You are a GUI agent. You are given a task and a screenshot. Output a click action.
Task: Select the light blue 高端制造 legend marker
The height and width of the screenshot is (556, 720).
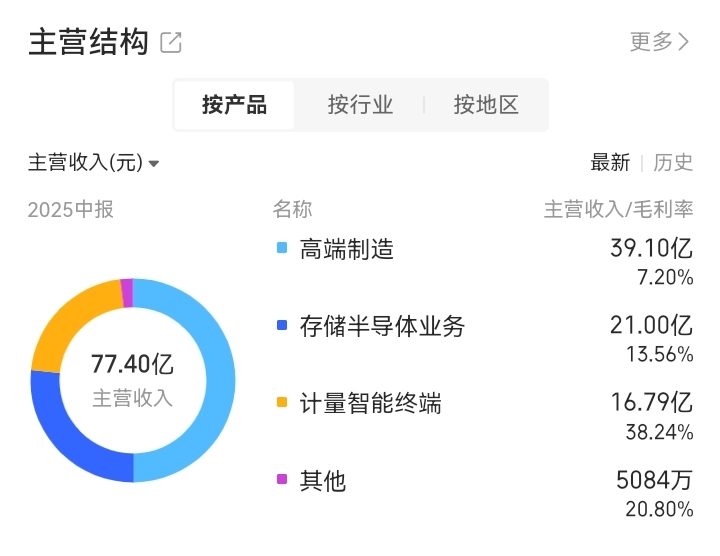click(282, 248)
